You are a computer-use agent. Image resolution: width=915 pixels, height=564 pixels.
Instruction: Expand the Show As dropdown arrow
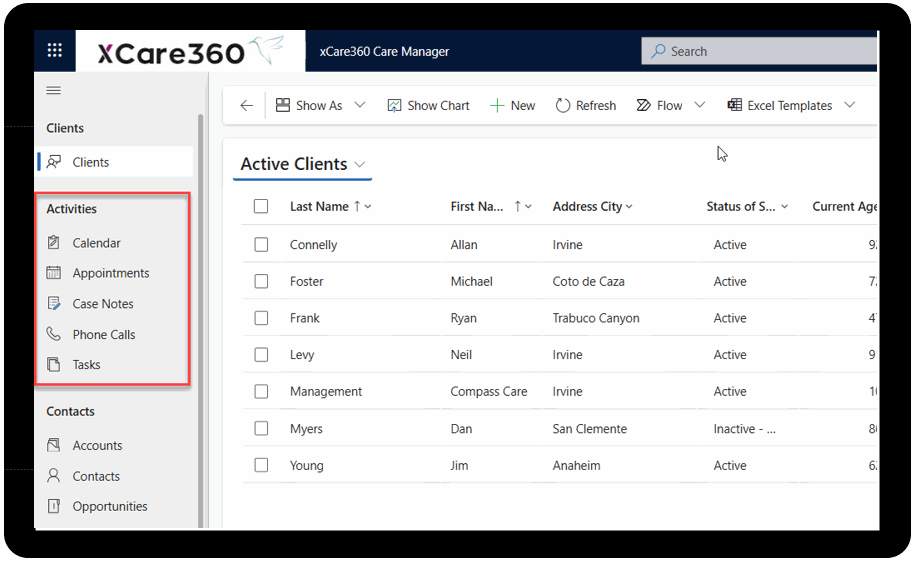pyautogui.click(x=360, y=105)
